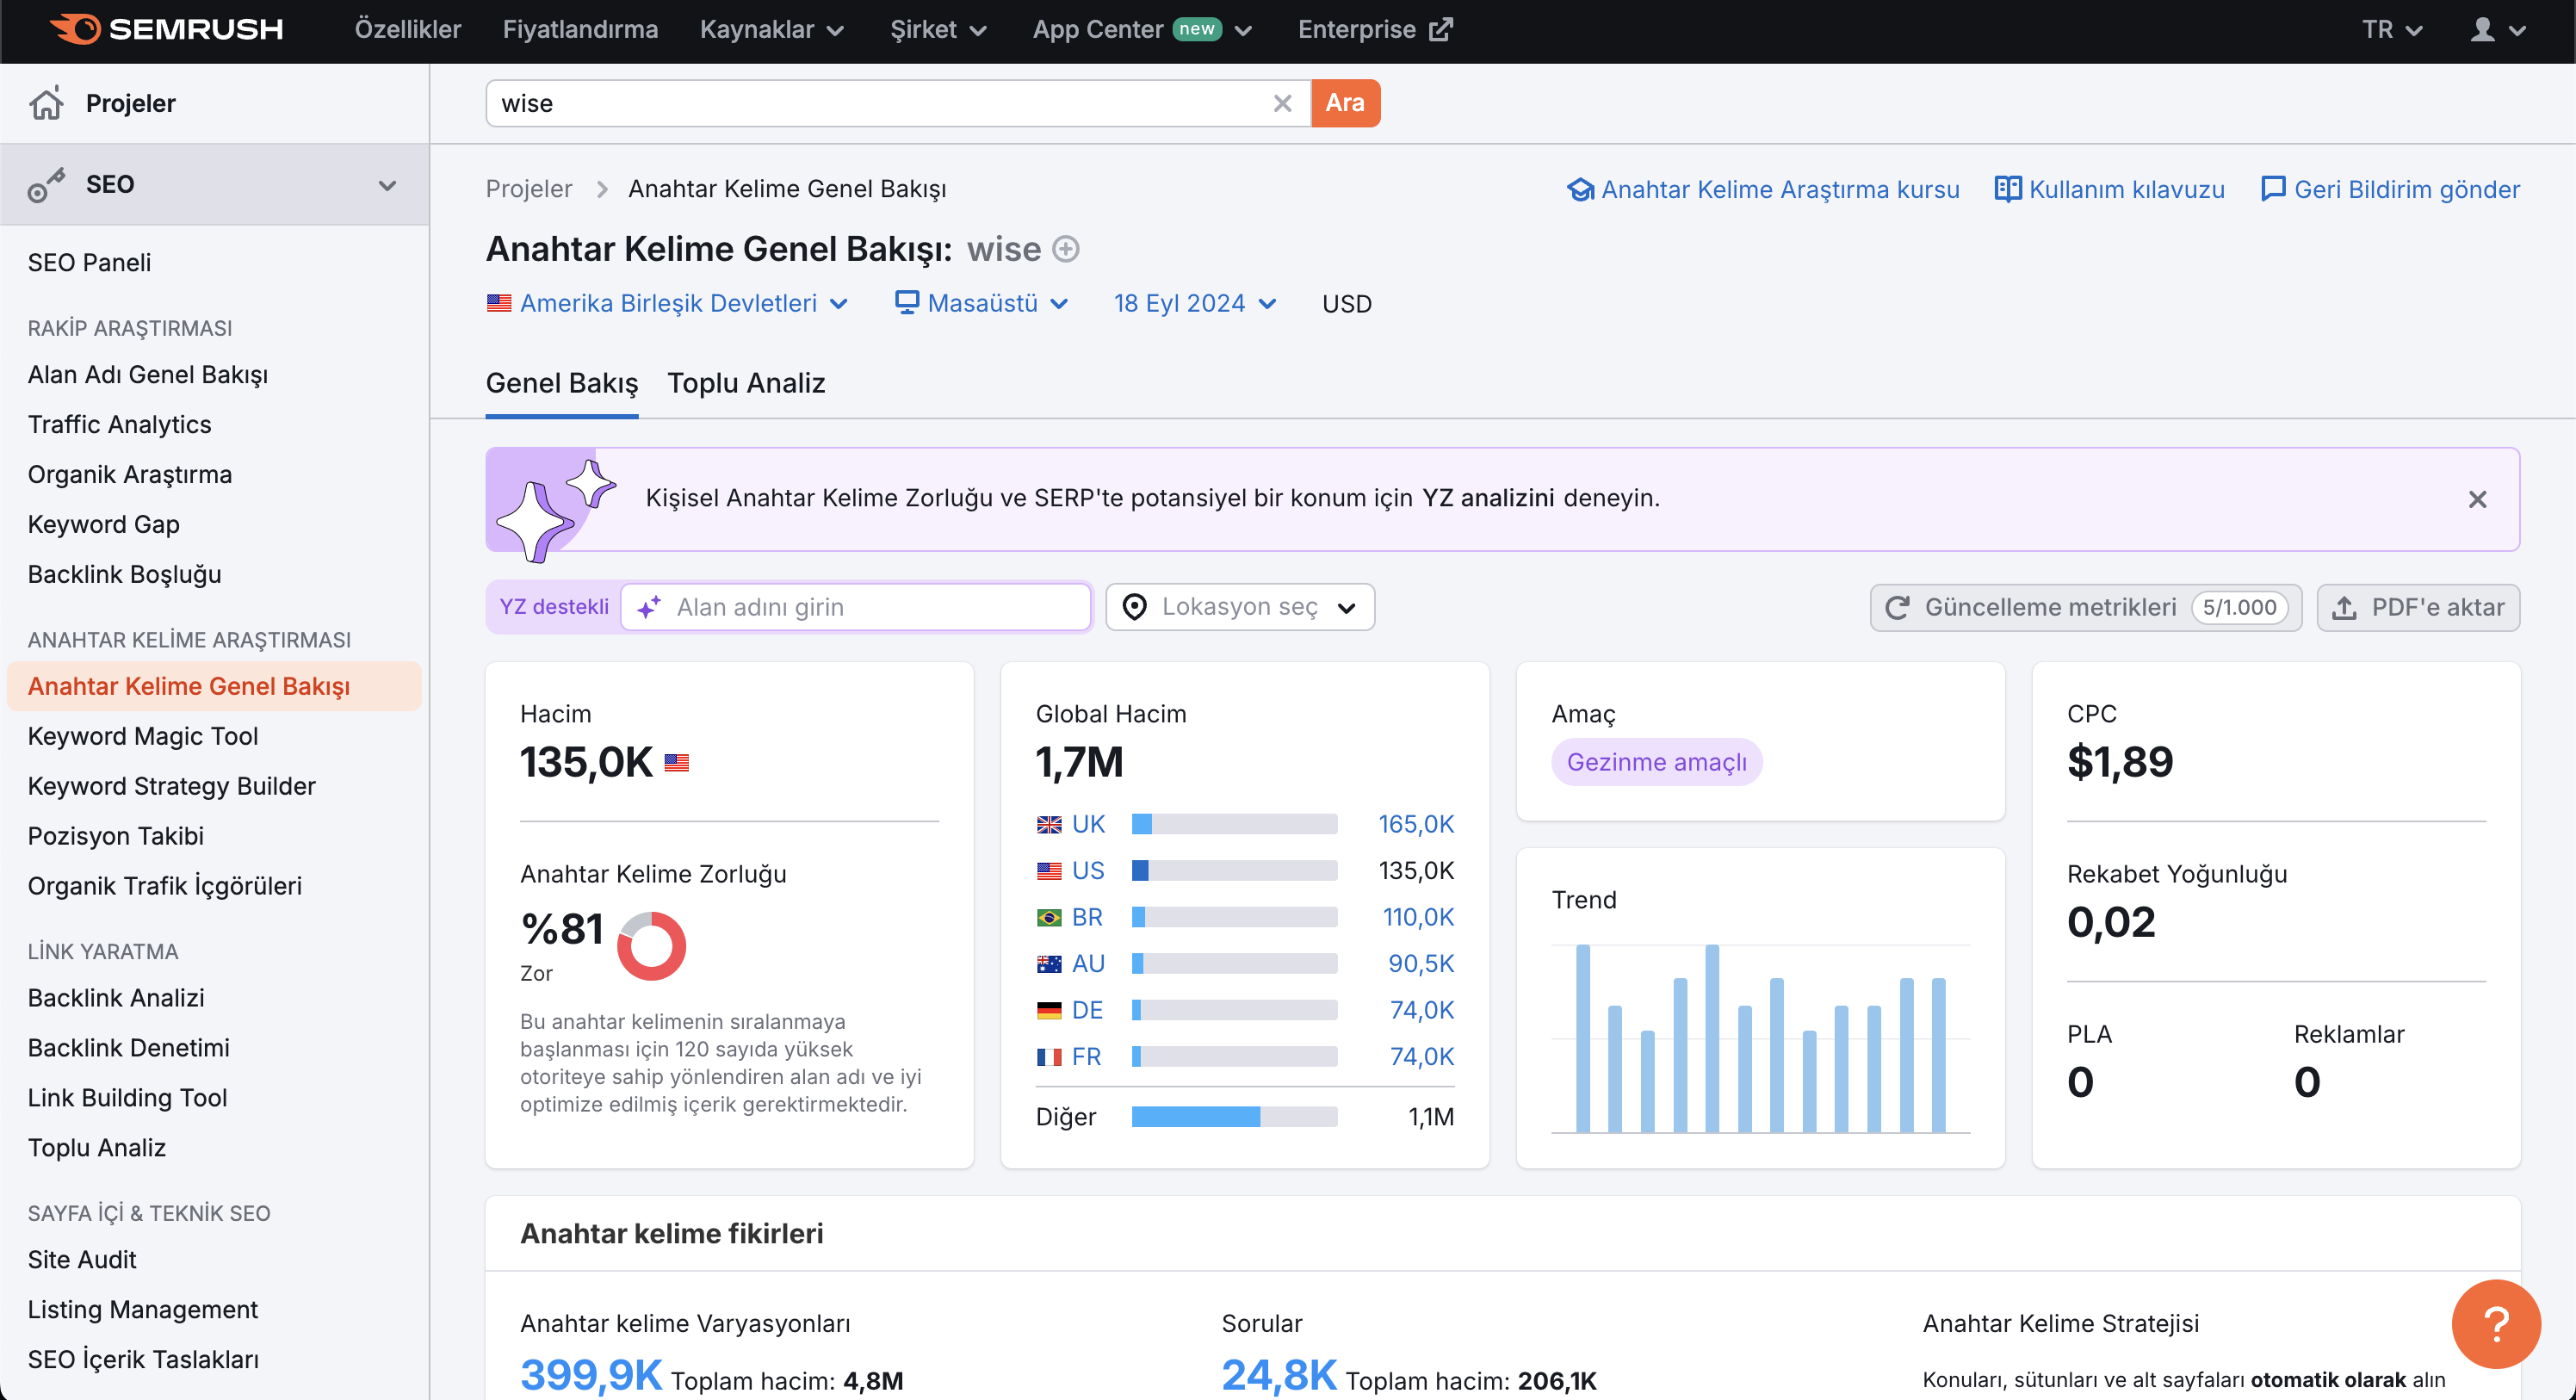Add wise keyword with plus icon
Screen dimensions: 2576x1400
pyautogui.click(x=1066, y=249)
